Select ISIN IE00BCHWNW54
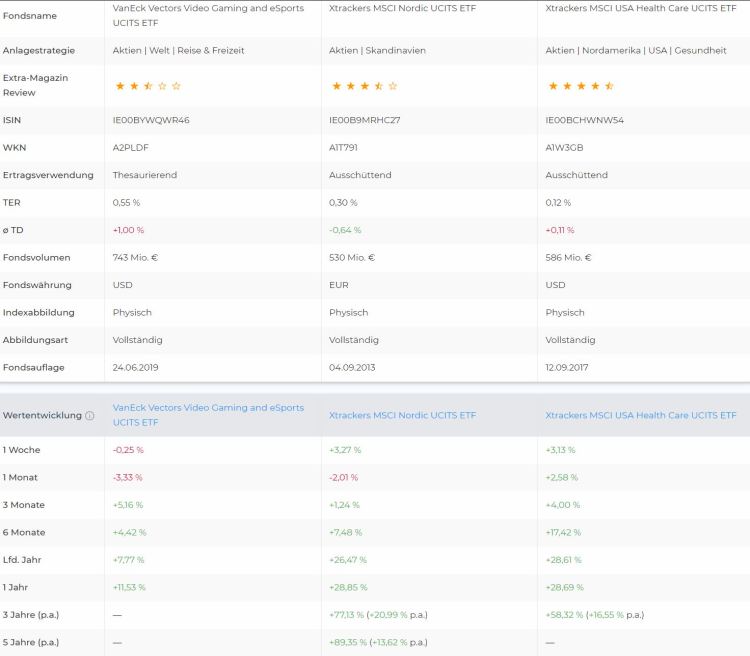750x656 pixels. click(x=584, y=120)
